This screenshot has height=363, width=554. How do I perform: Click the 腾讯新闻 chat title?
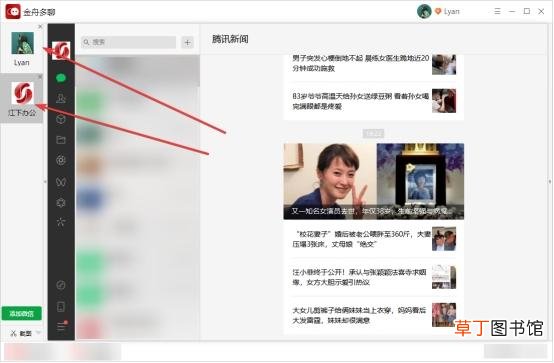(230, 39)
